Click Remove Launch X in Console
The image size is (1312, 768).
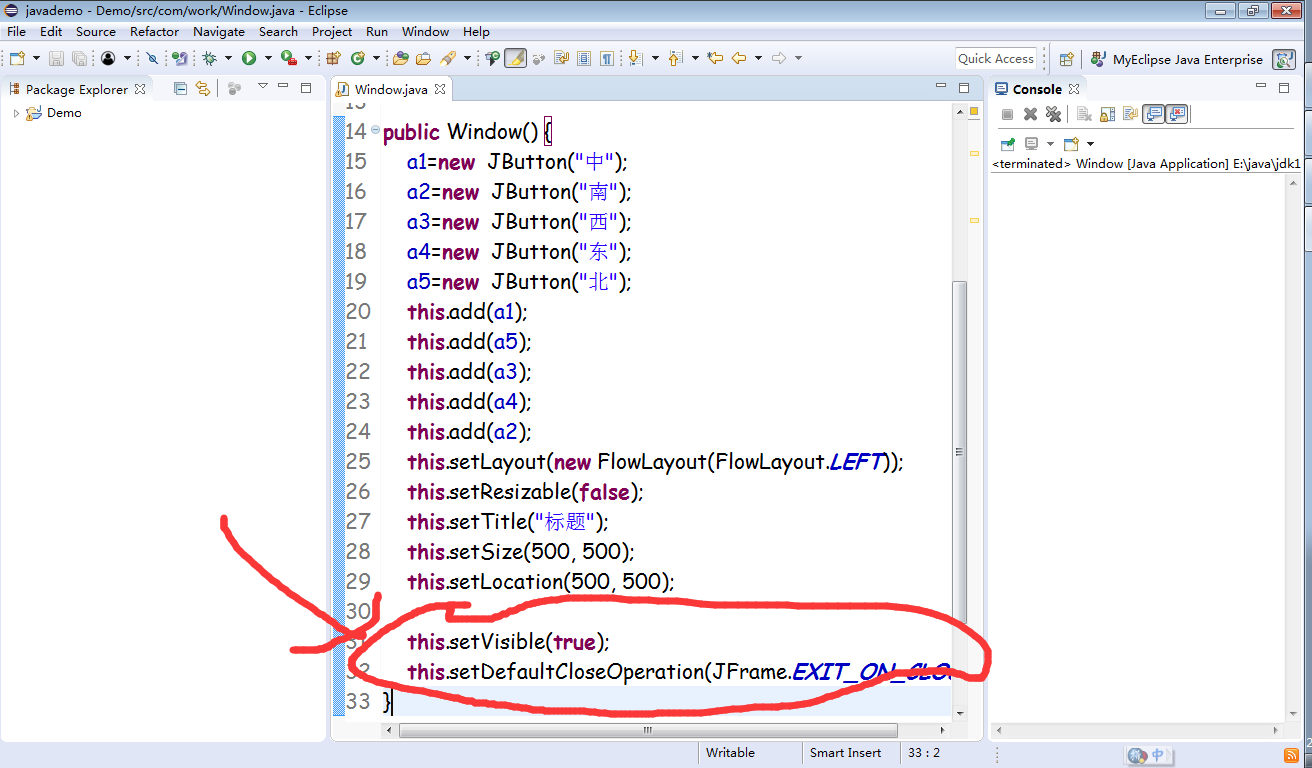pyautogui.click(x=1030, y=114)
